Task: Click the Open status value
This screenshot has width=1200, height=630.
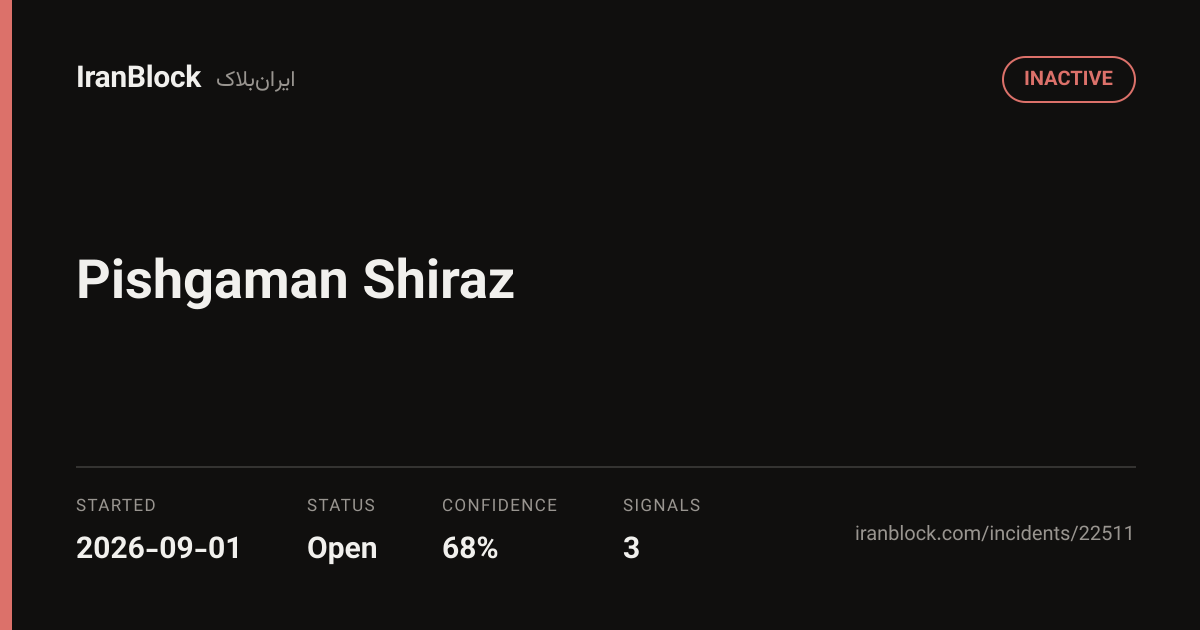Action: click(x=342, y=549)
